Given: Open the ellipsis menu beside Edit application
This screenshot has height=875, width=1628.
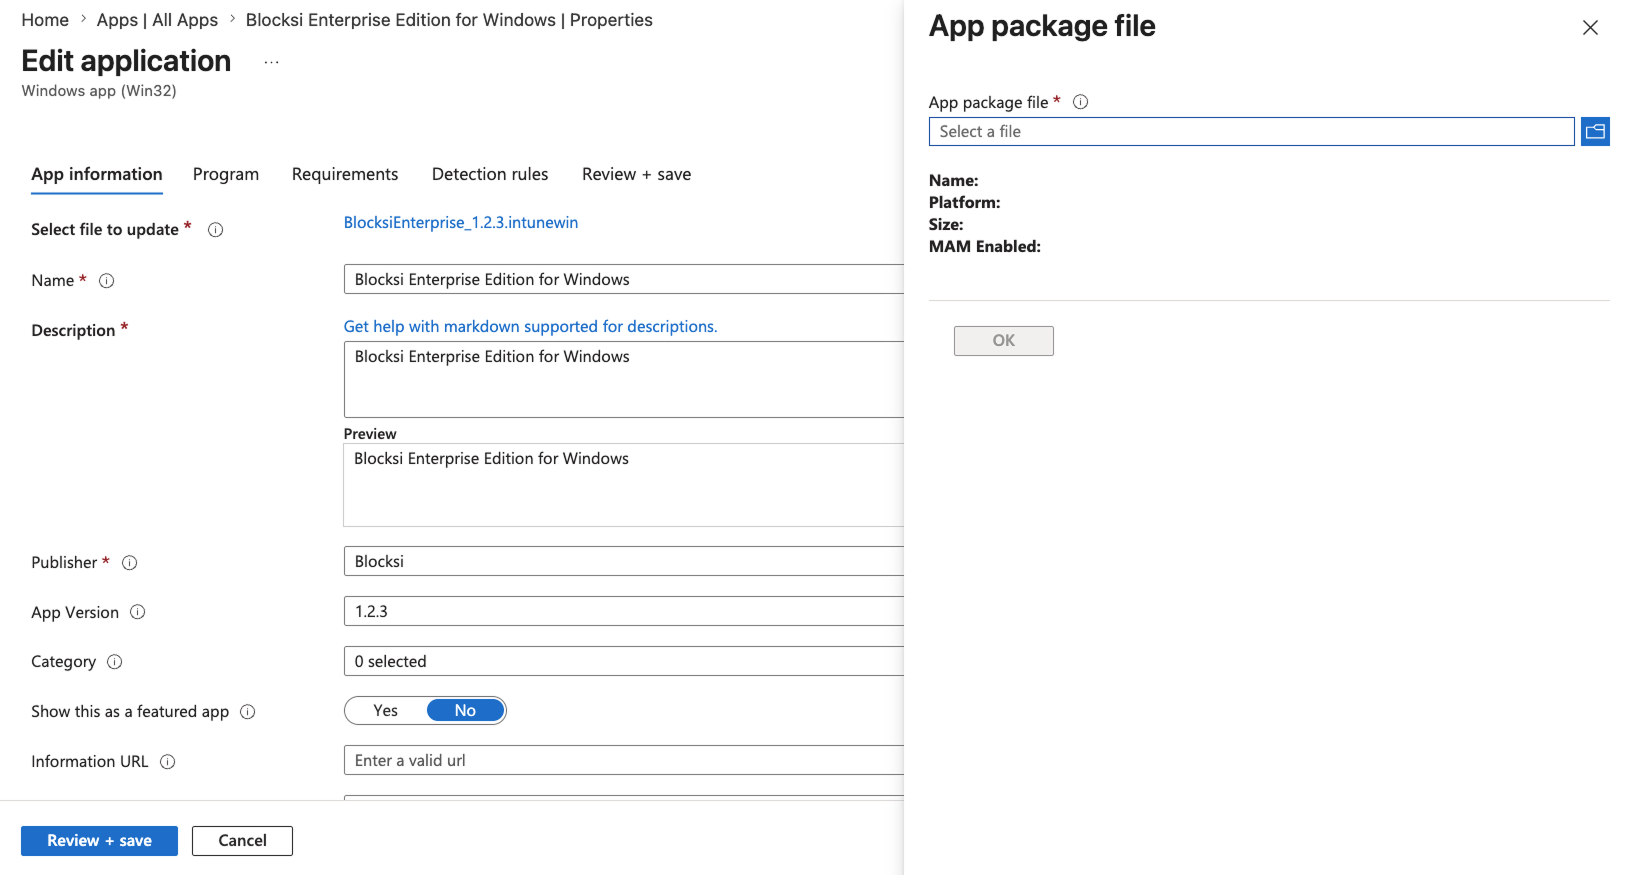Looking at the screenshot, I should click(271, 62).
